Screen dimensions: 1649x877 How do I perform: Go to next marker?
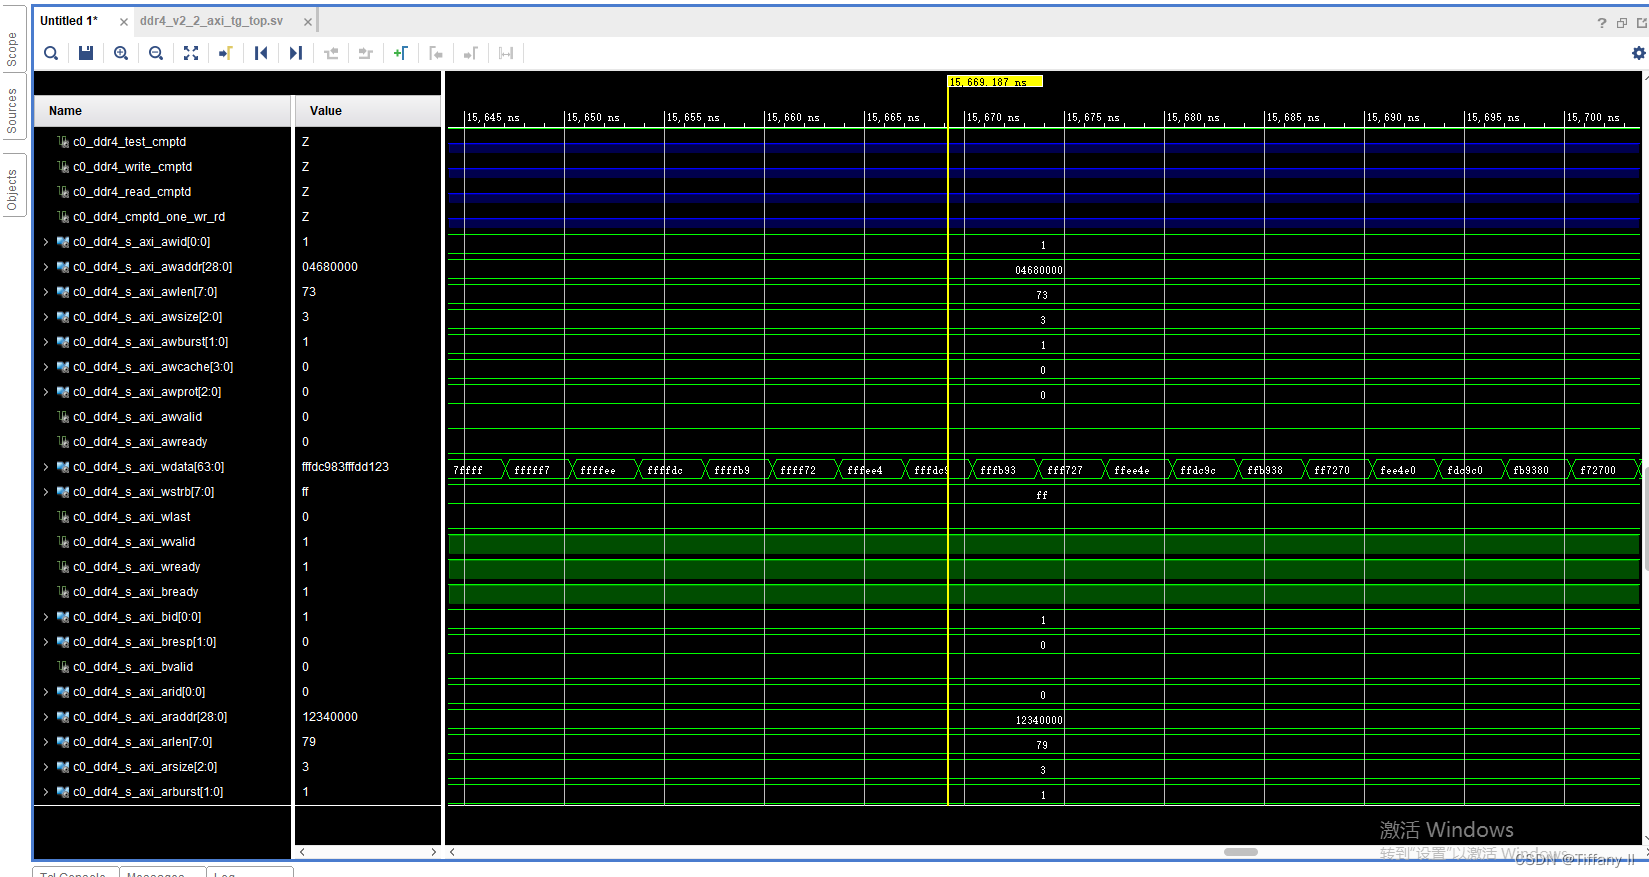click(x=471, y=53)
